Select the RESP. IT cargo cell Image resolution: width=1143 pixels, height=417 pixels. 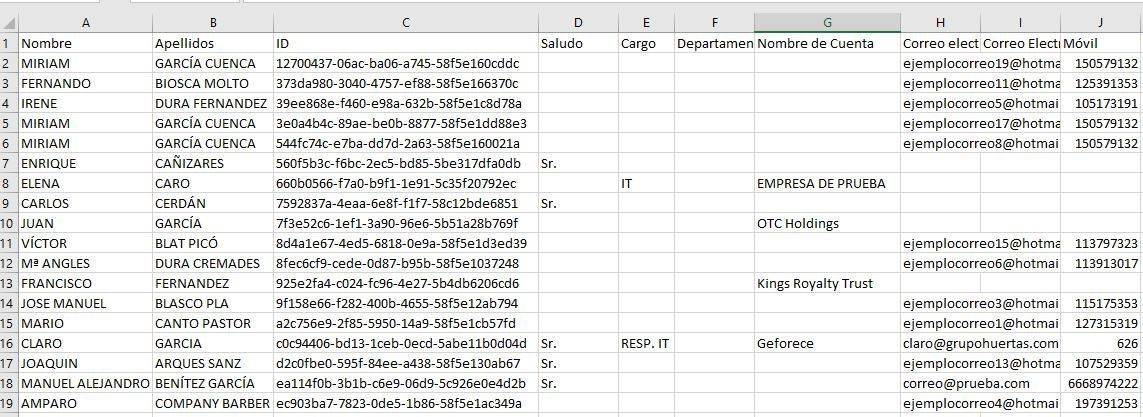click(646, 343)
